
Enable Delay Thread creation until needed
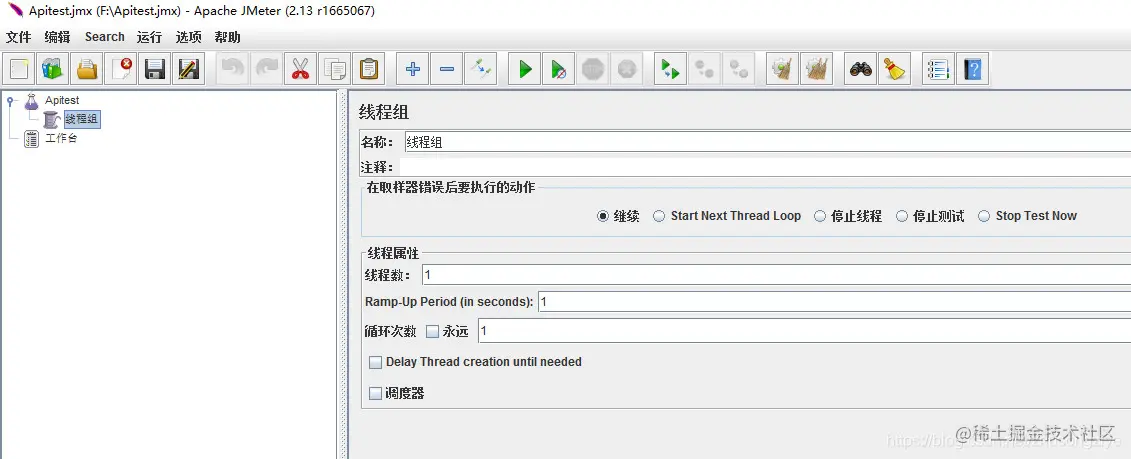(475, 362)
